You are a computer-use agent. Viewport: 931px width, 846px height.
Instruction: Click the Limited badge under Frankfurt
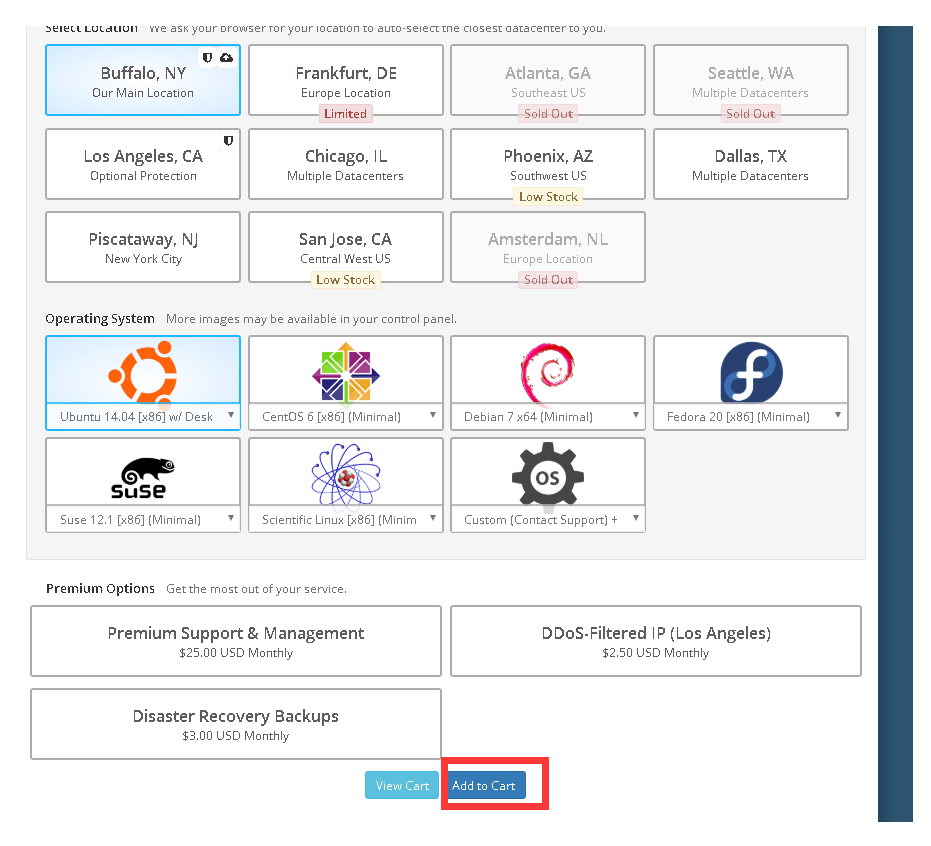(x=346, y=113)
